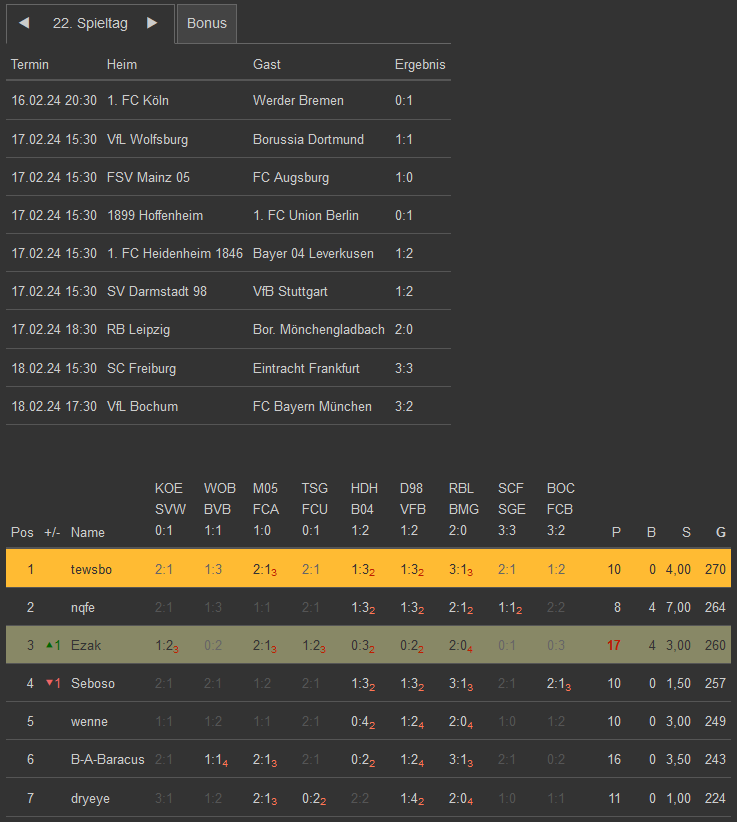Open the Bonus tab

[x=207, y=23]
